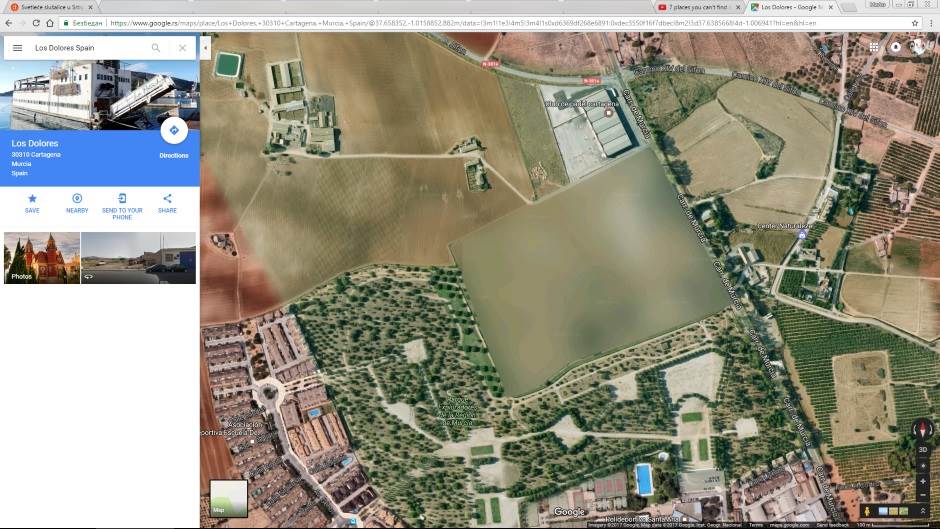Save Los Dolores with star icon
The width and height of the screenshot is (940, 529).
[x=32, y=199]
